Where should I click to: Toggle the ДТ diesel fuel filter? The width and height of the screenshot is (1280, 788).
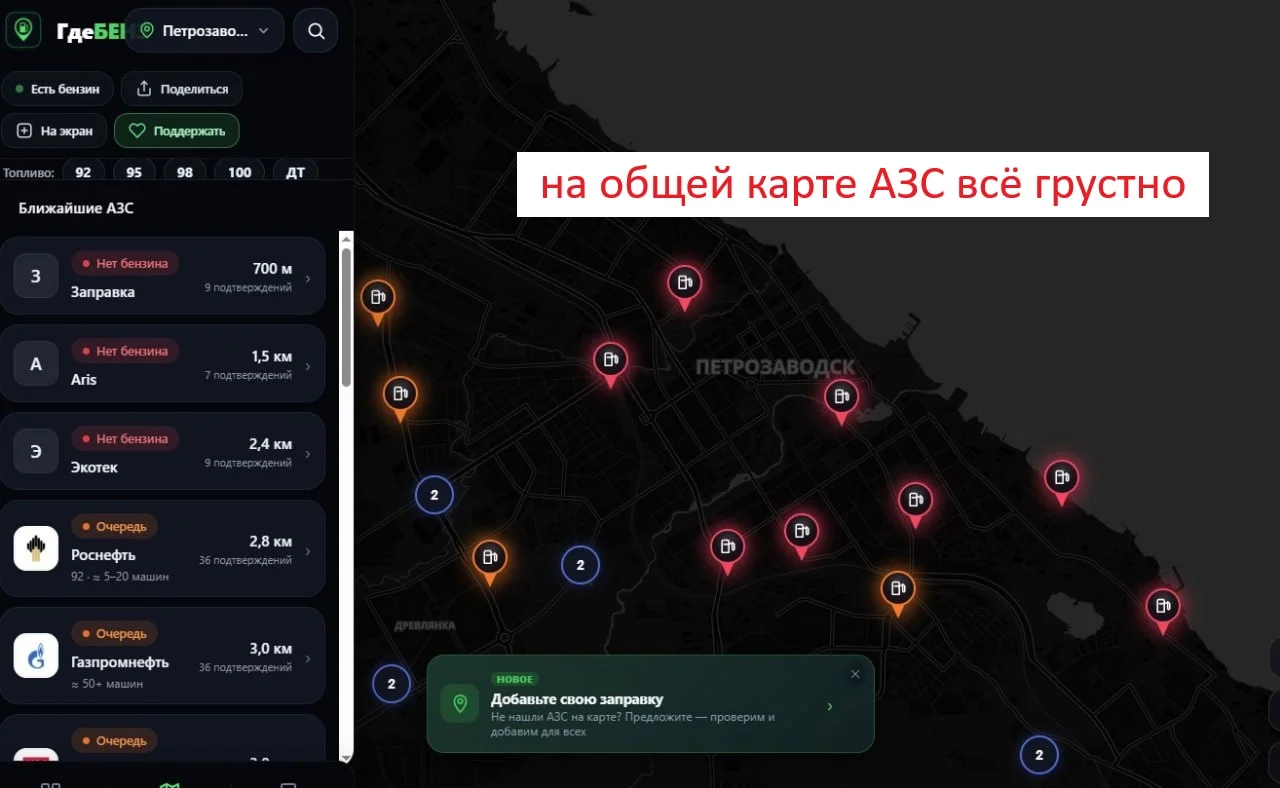[296, 172]
